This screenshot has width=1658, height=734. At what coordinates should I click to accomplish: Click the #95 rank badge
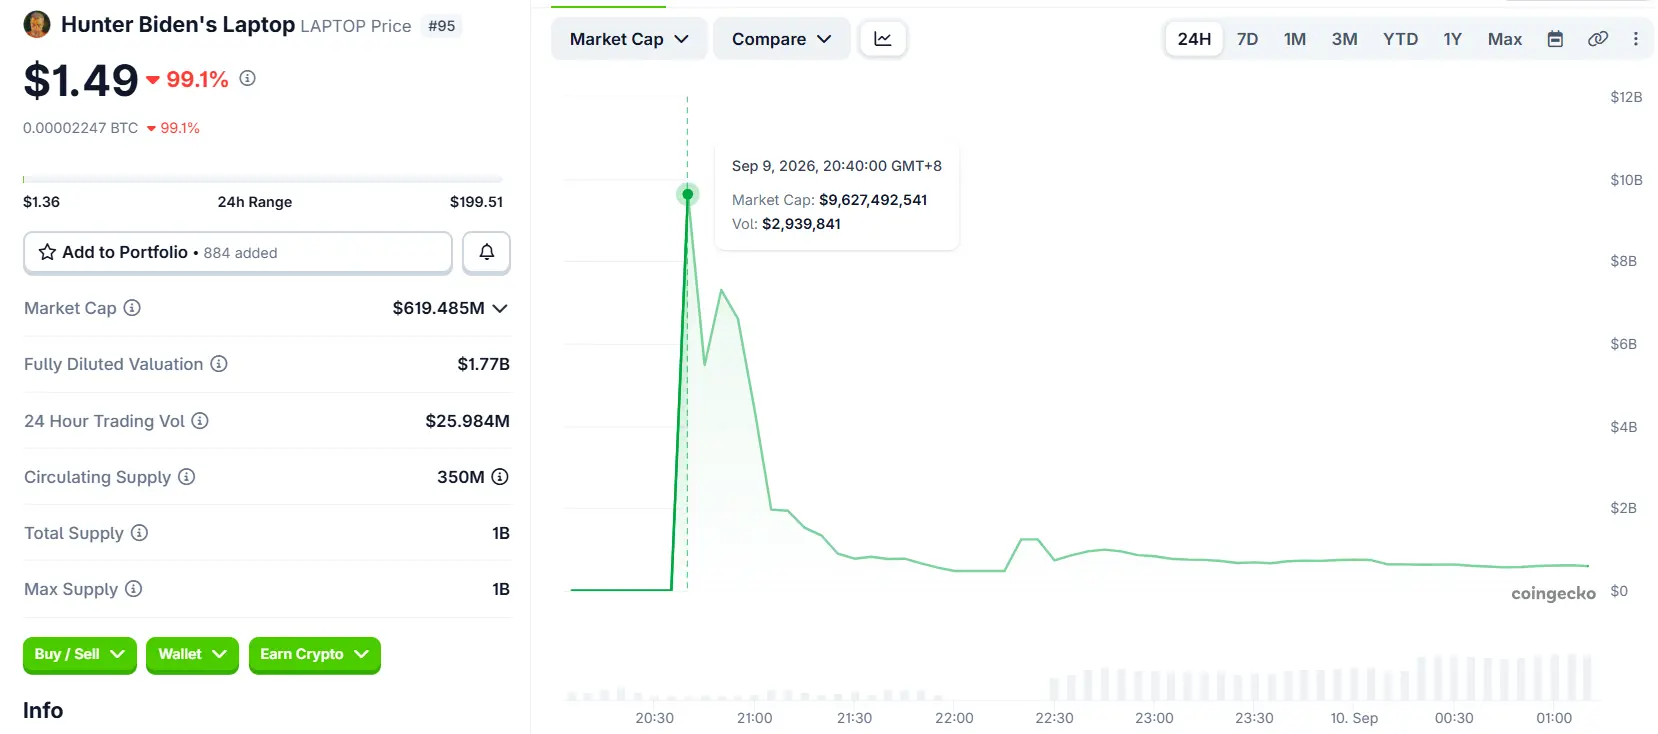[442, 26]
